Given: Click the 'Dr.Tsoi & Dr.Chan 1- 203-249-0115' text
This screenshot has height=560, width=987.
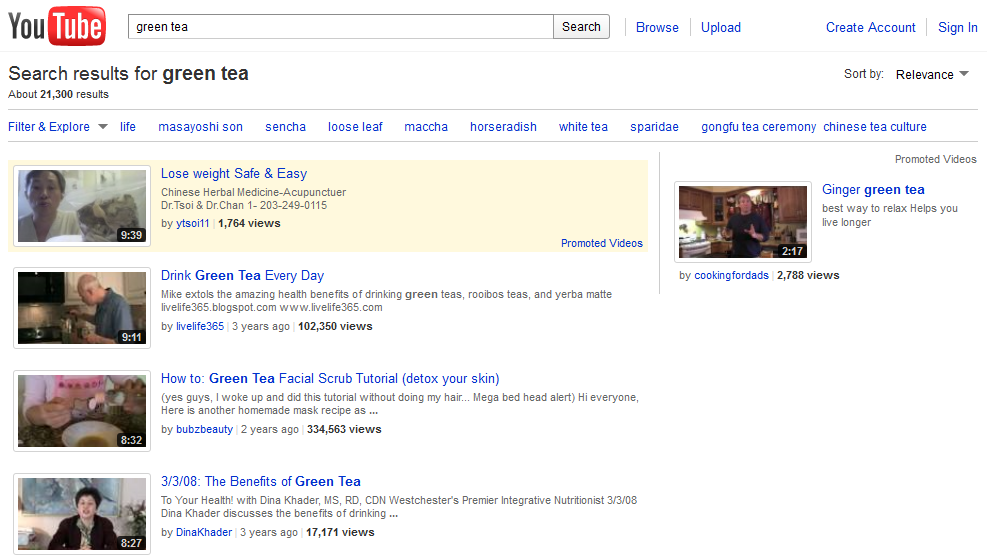Looking at the screenshot, I should point(244,205).
